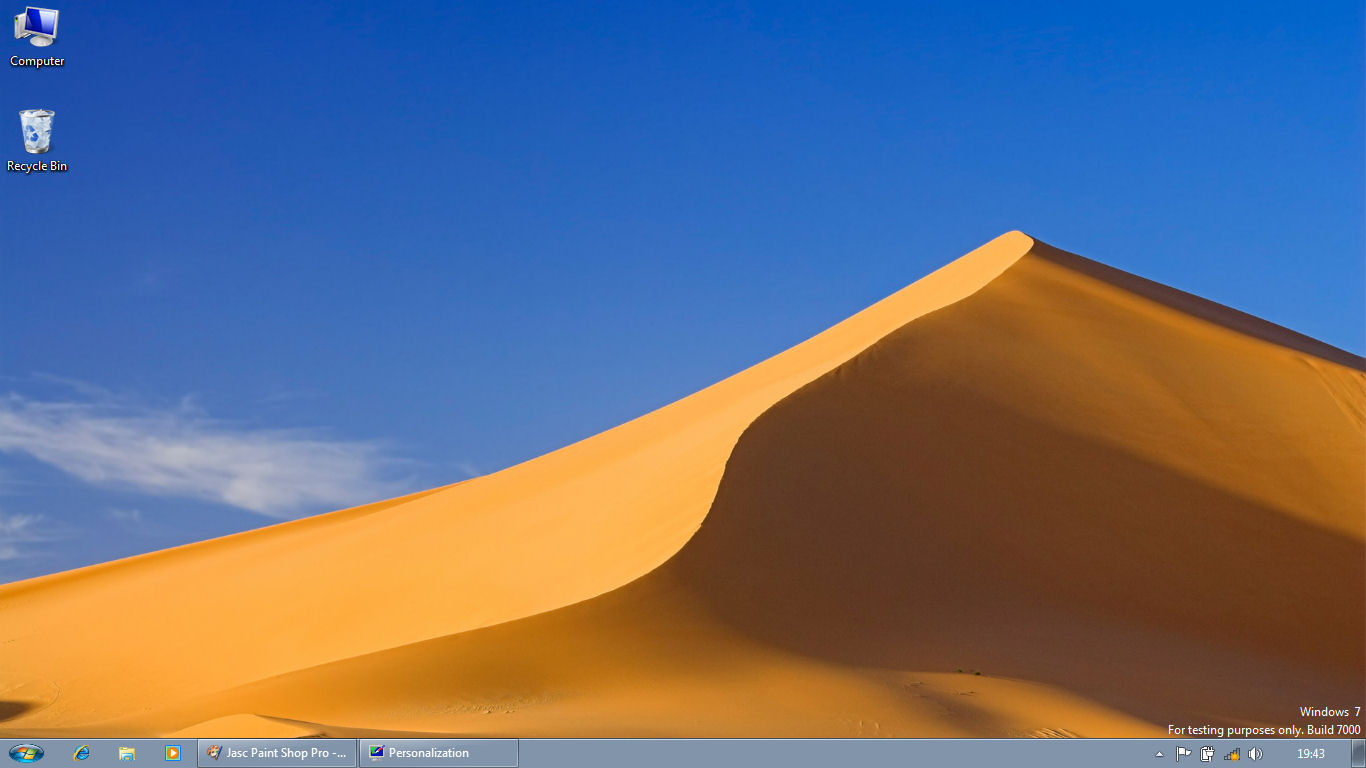1366x768 pixels.
Task: Open the Action Center flag icon
Action: pyautogui.click(x=1183, y=754)
